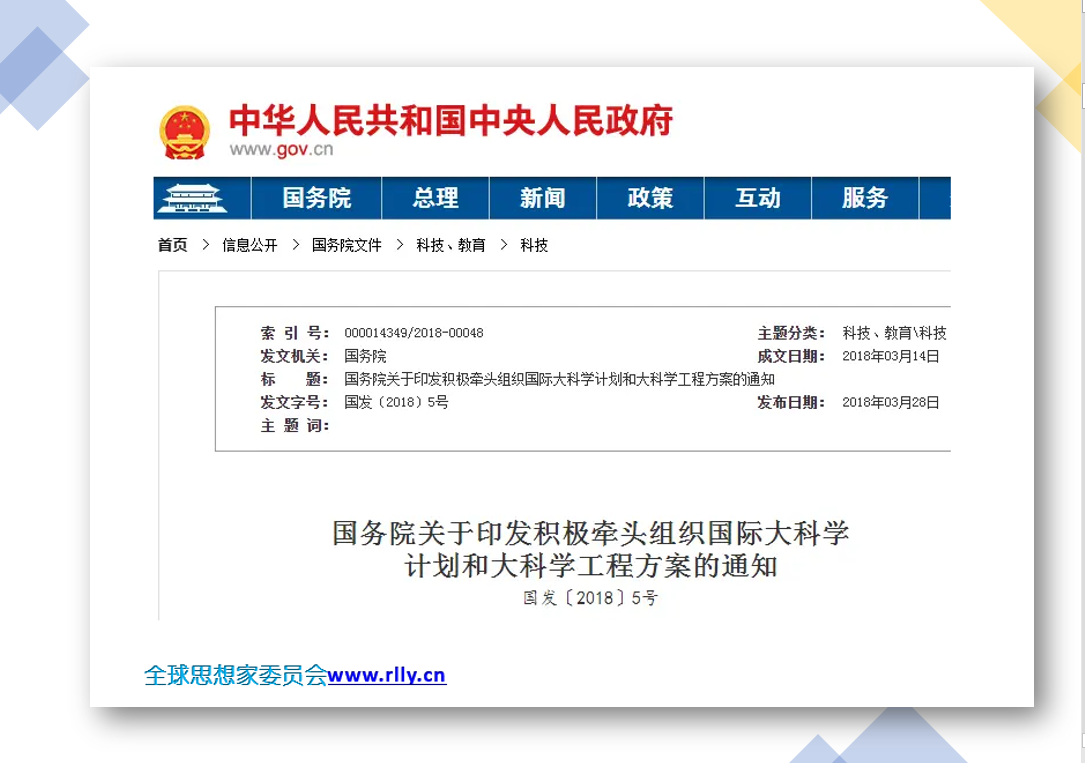Open the 国务院 navigation tab

pos(317,198)
